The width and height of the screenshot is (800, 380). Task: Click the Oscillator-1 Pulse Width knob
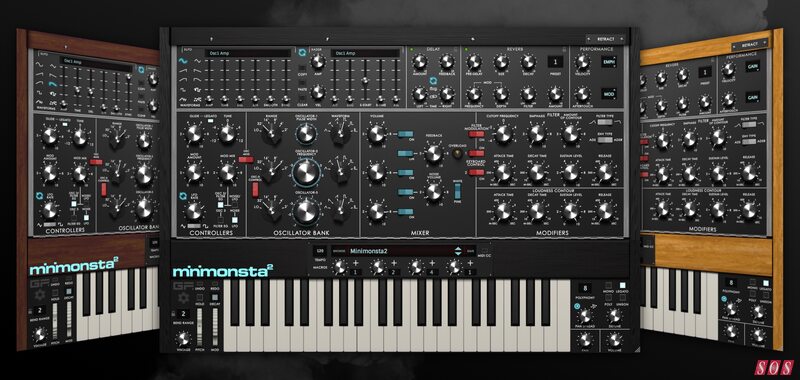(305, 133)
